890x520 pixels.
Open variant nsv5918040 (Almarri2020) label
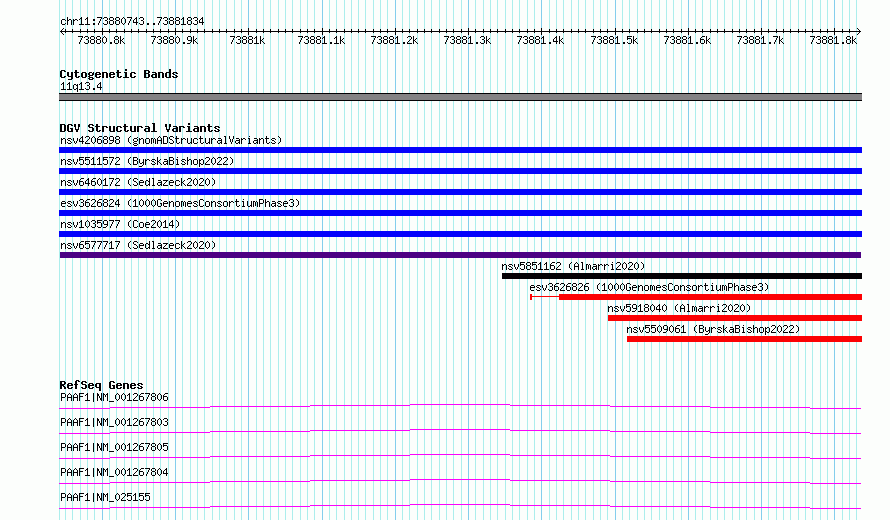point(679,308)
